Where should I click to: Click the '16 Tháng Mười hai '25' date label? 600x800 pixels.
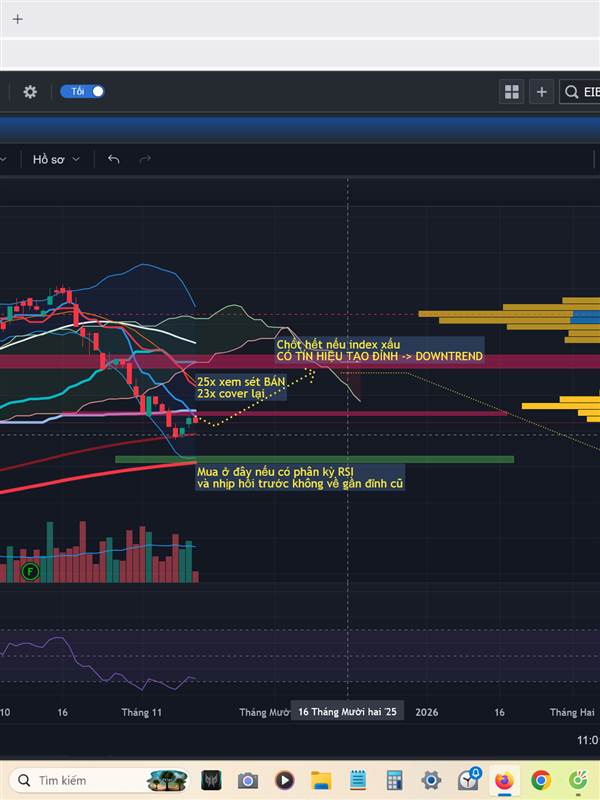click(347, 712)
